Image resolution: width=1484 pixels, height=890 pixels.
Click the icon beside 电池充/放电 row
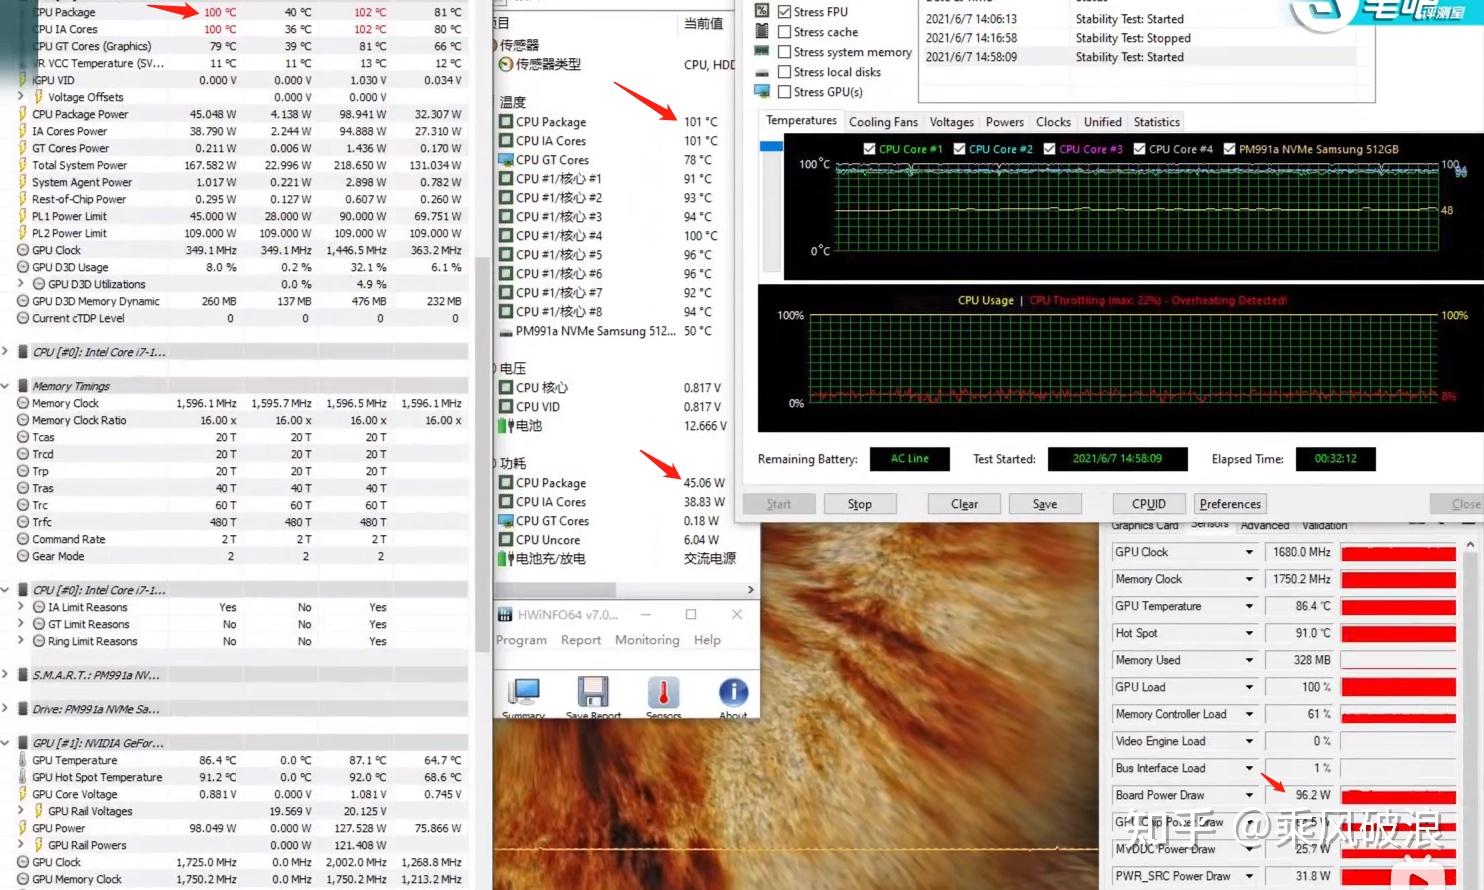506,559
